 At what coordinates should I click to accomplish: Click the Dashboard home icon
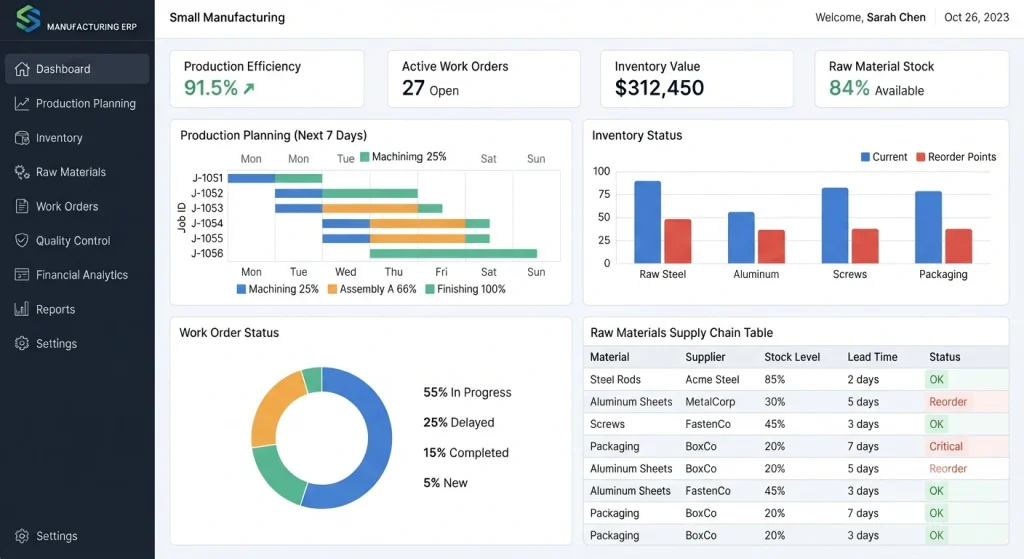[x=22, y=69]
